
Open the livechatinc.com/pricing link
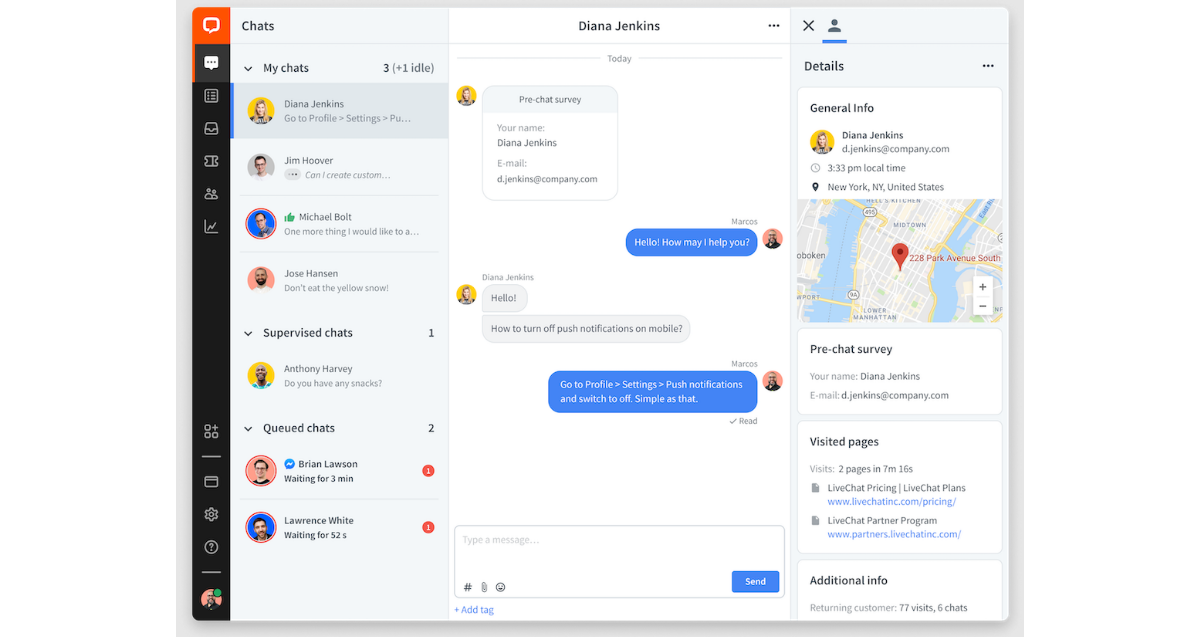click(891, 502)
